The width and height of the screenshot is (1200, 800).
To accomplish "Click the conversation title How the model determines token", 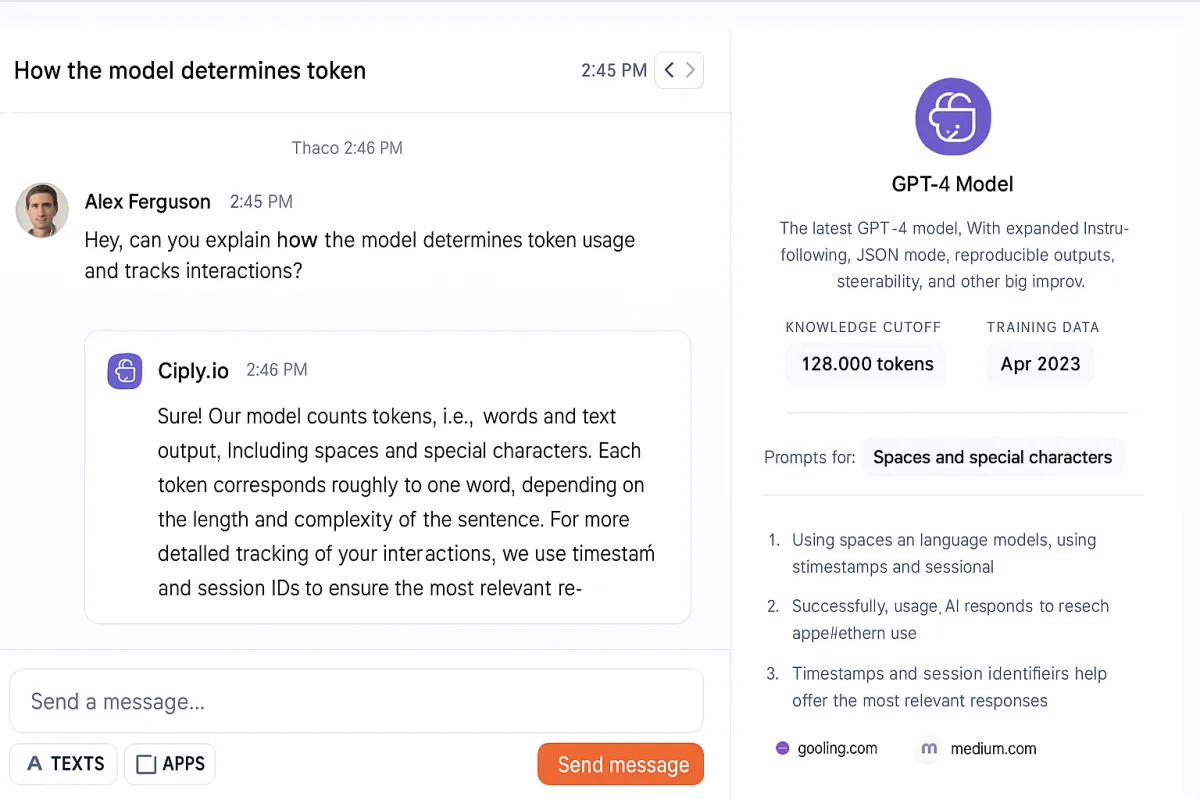I will coord(190,70).
